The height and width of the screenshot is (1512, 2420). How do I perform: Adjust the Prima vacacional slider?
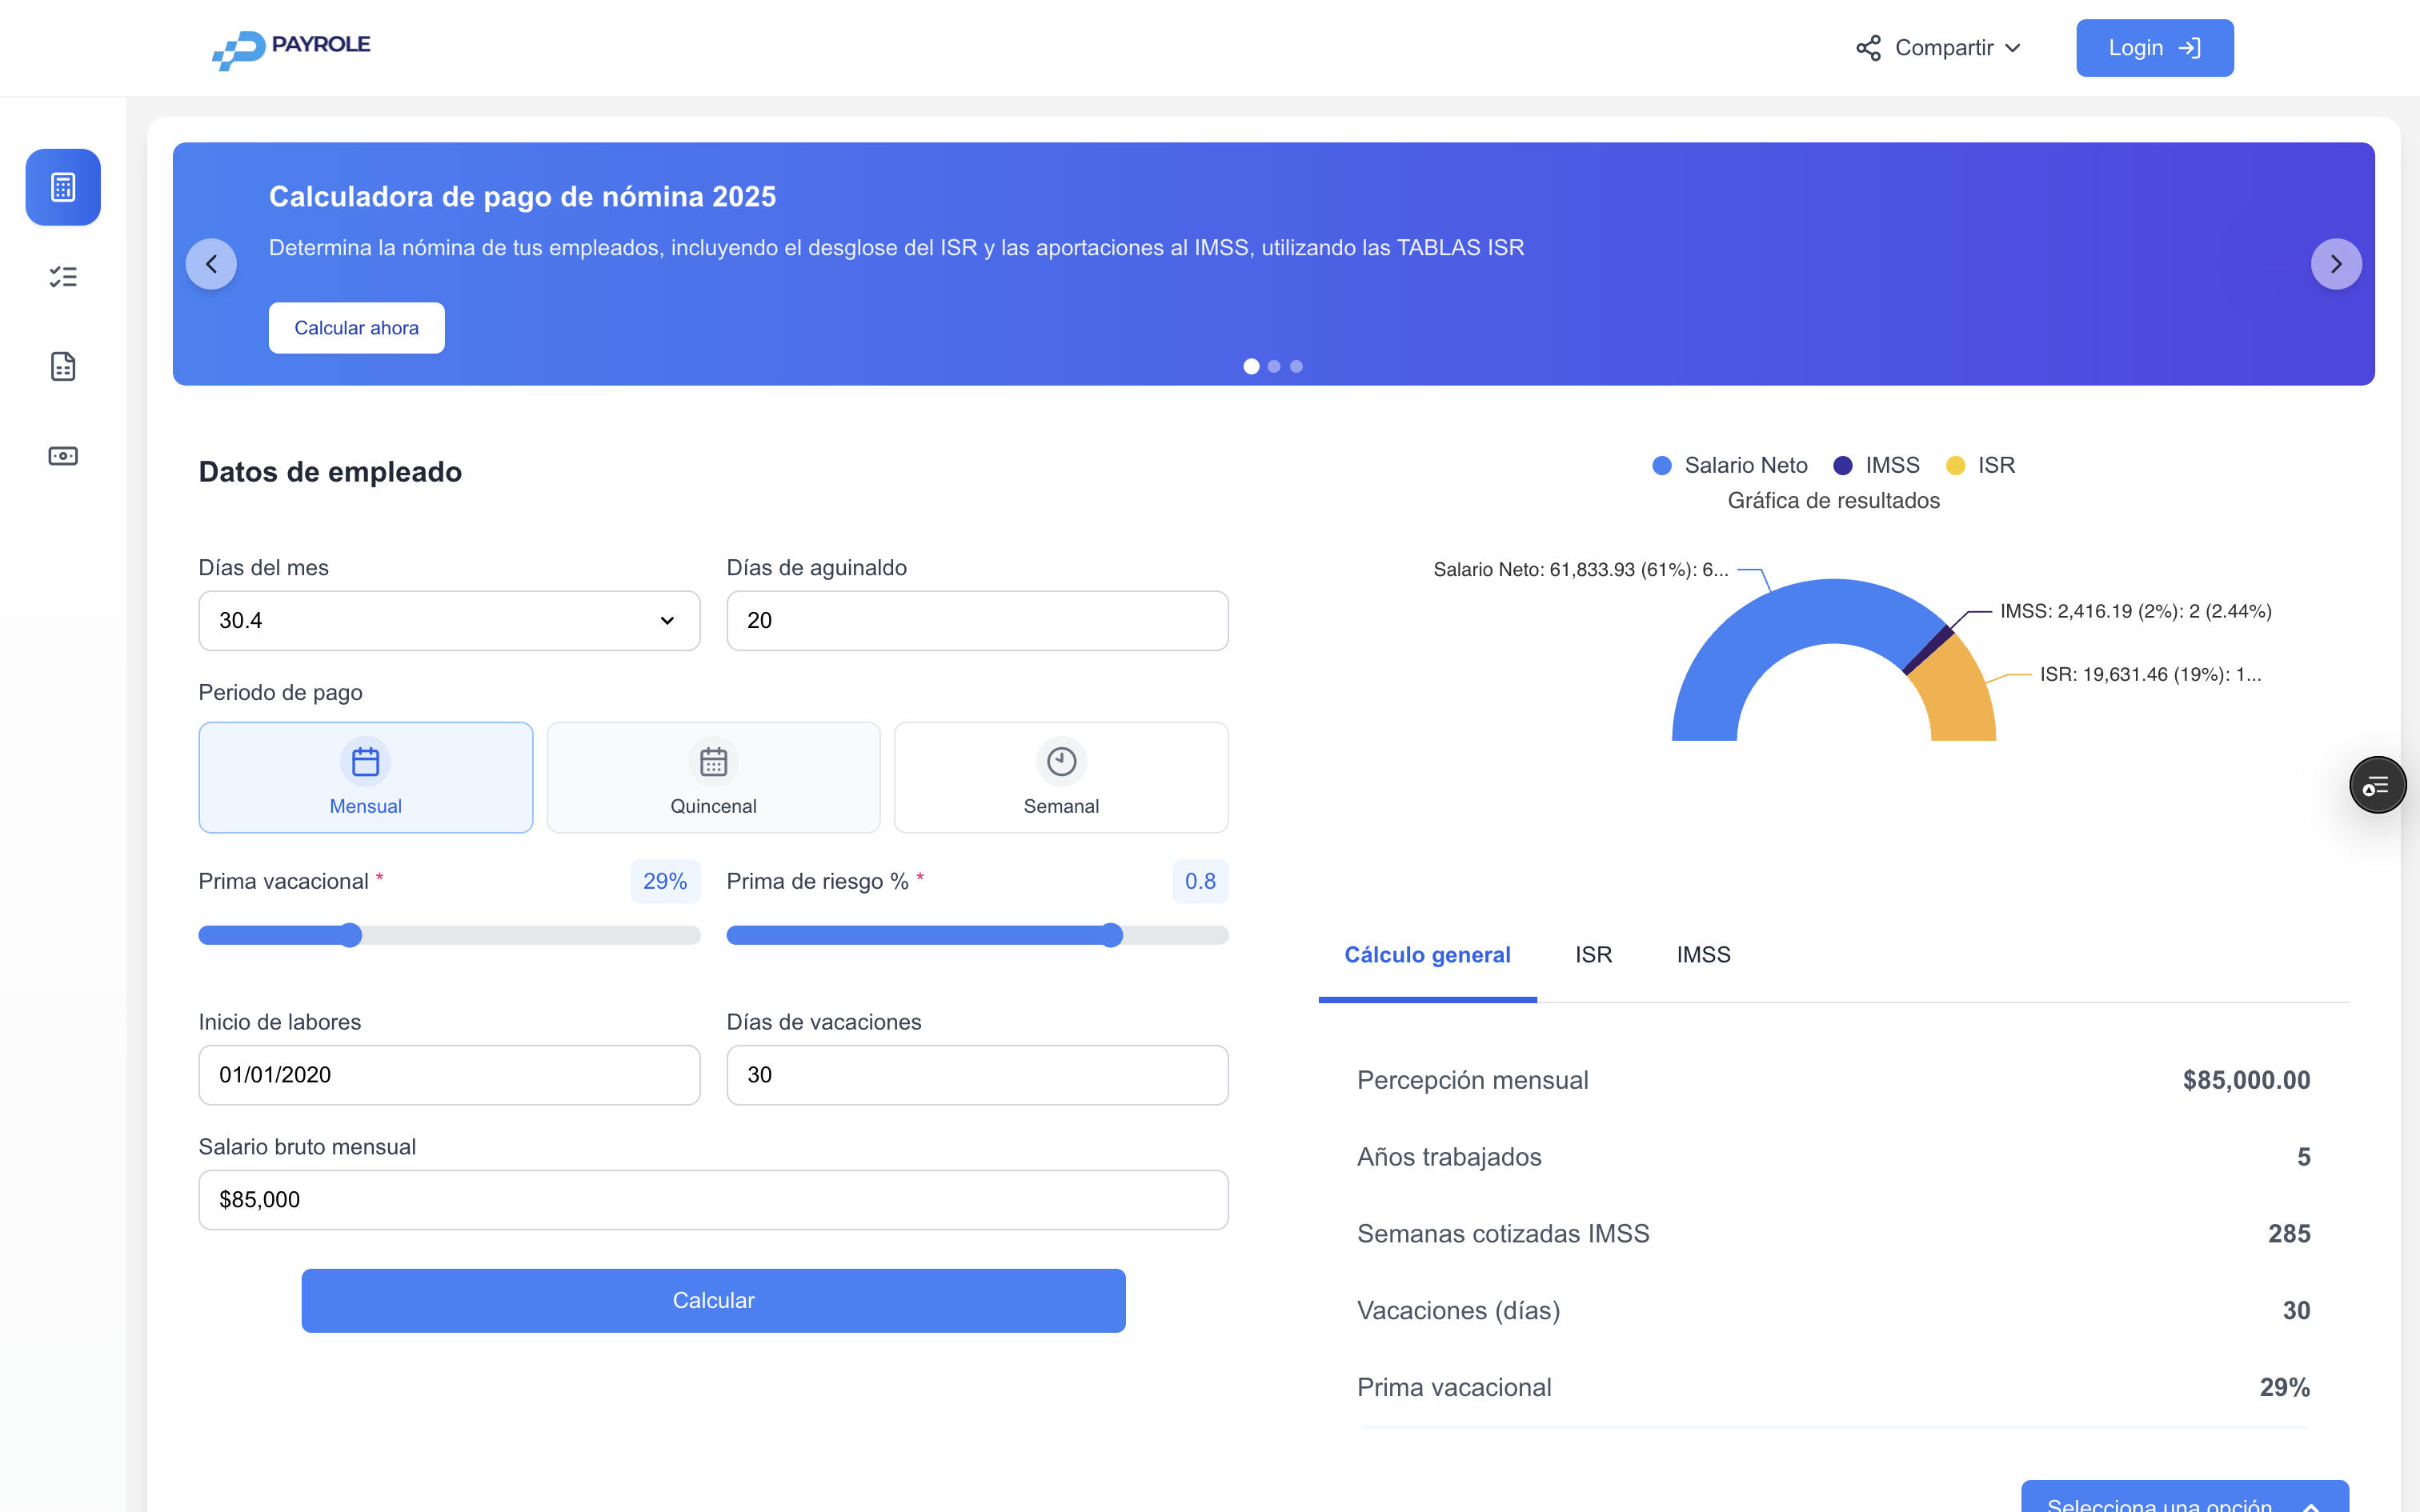click(x=350, y=935)
